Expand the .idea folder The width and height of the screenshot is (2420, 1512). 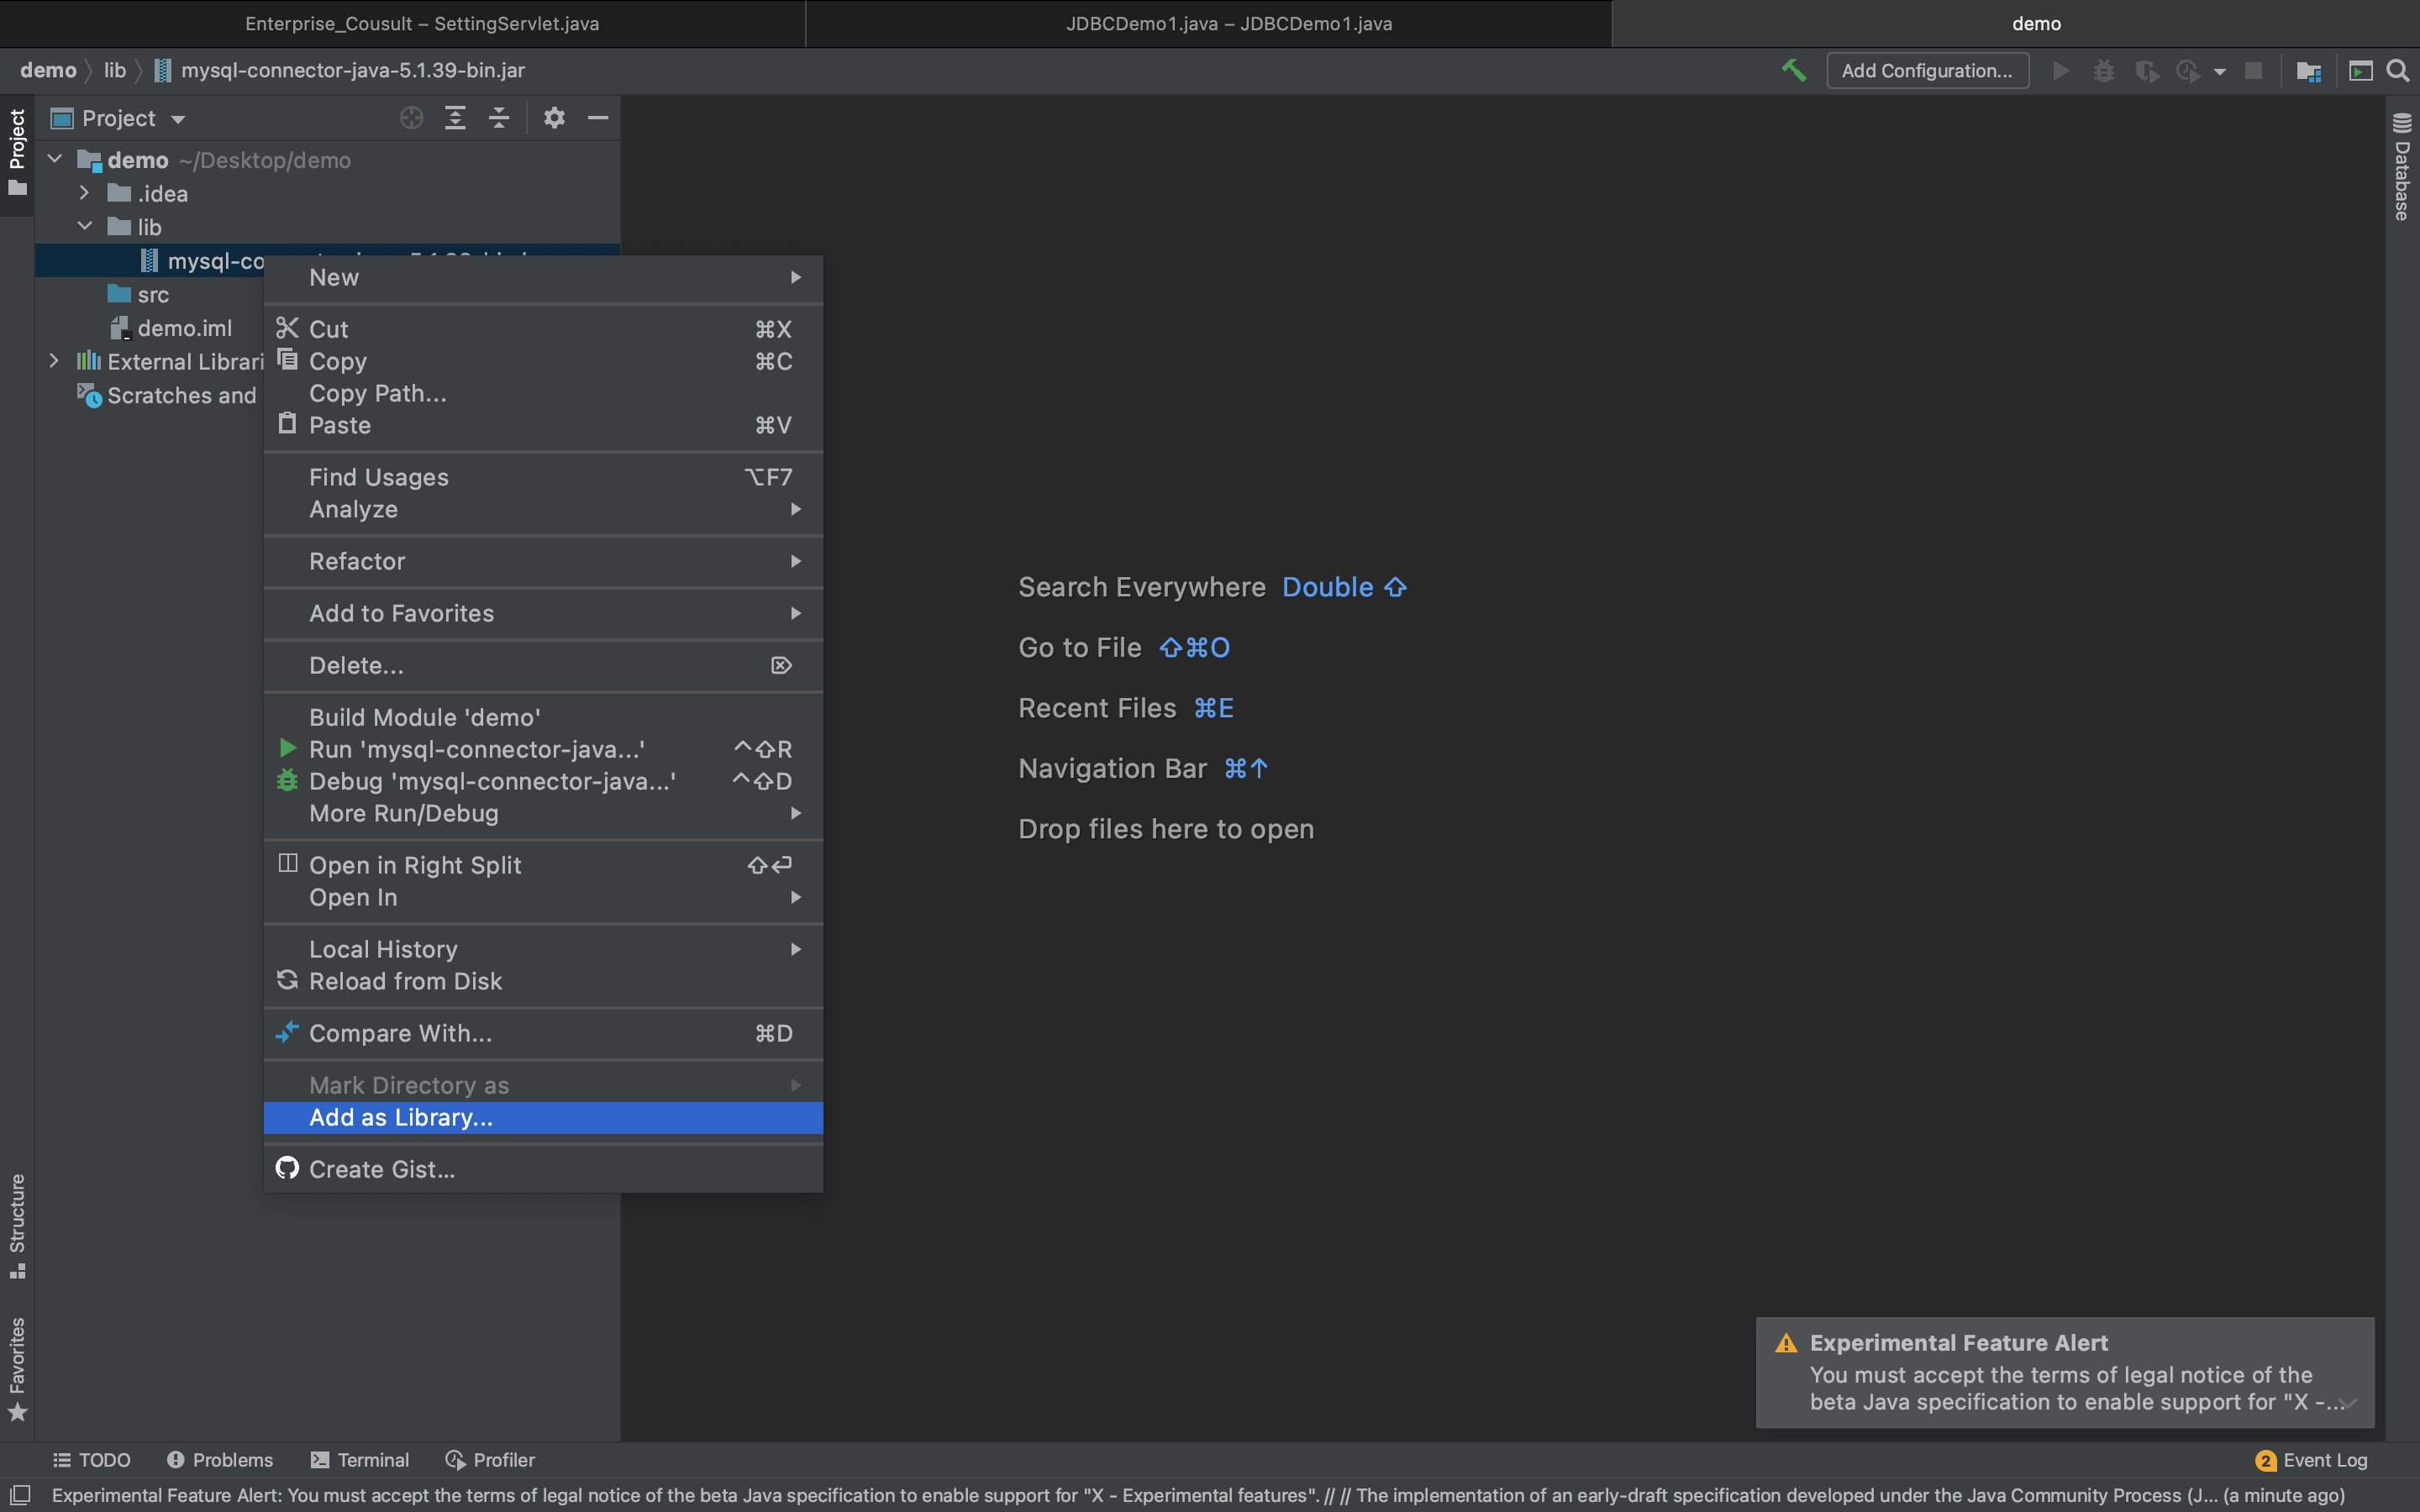pos(85,193)
